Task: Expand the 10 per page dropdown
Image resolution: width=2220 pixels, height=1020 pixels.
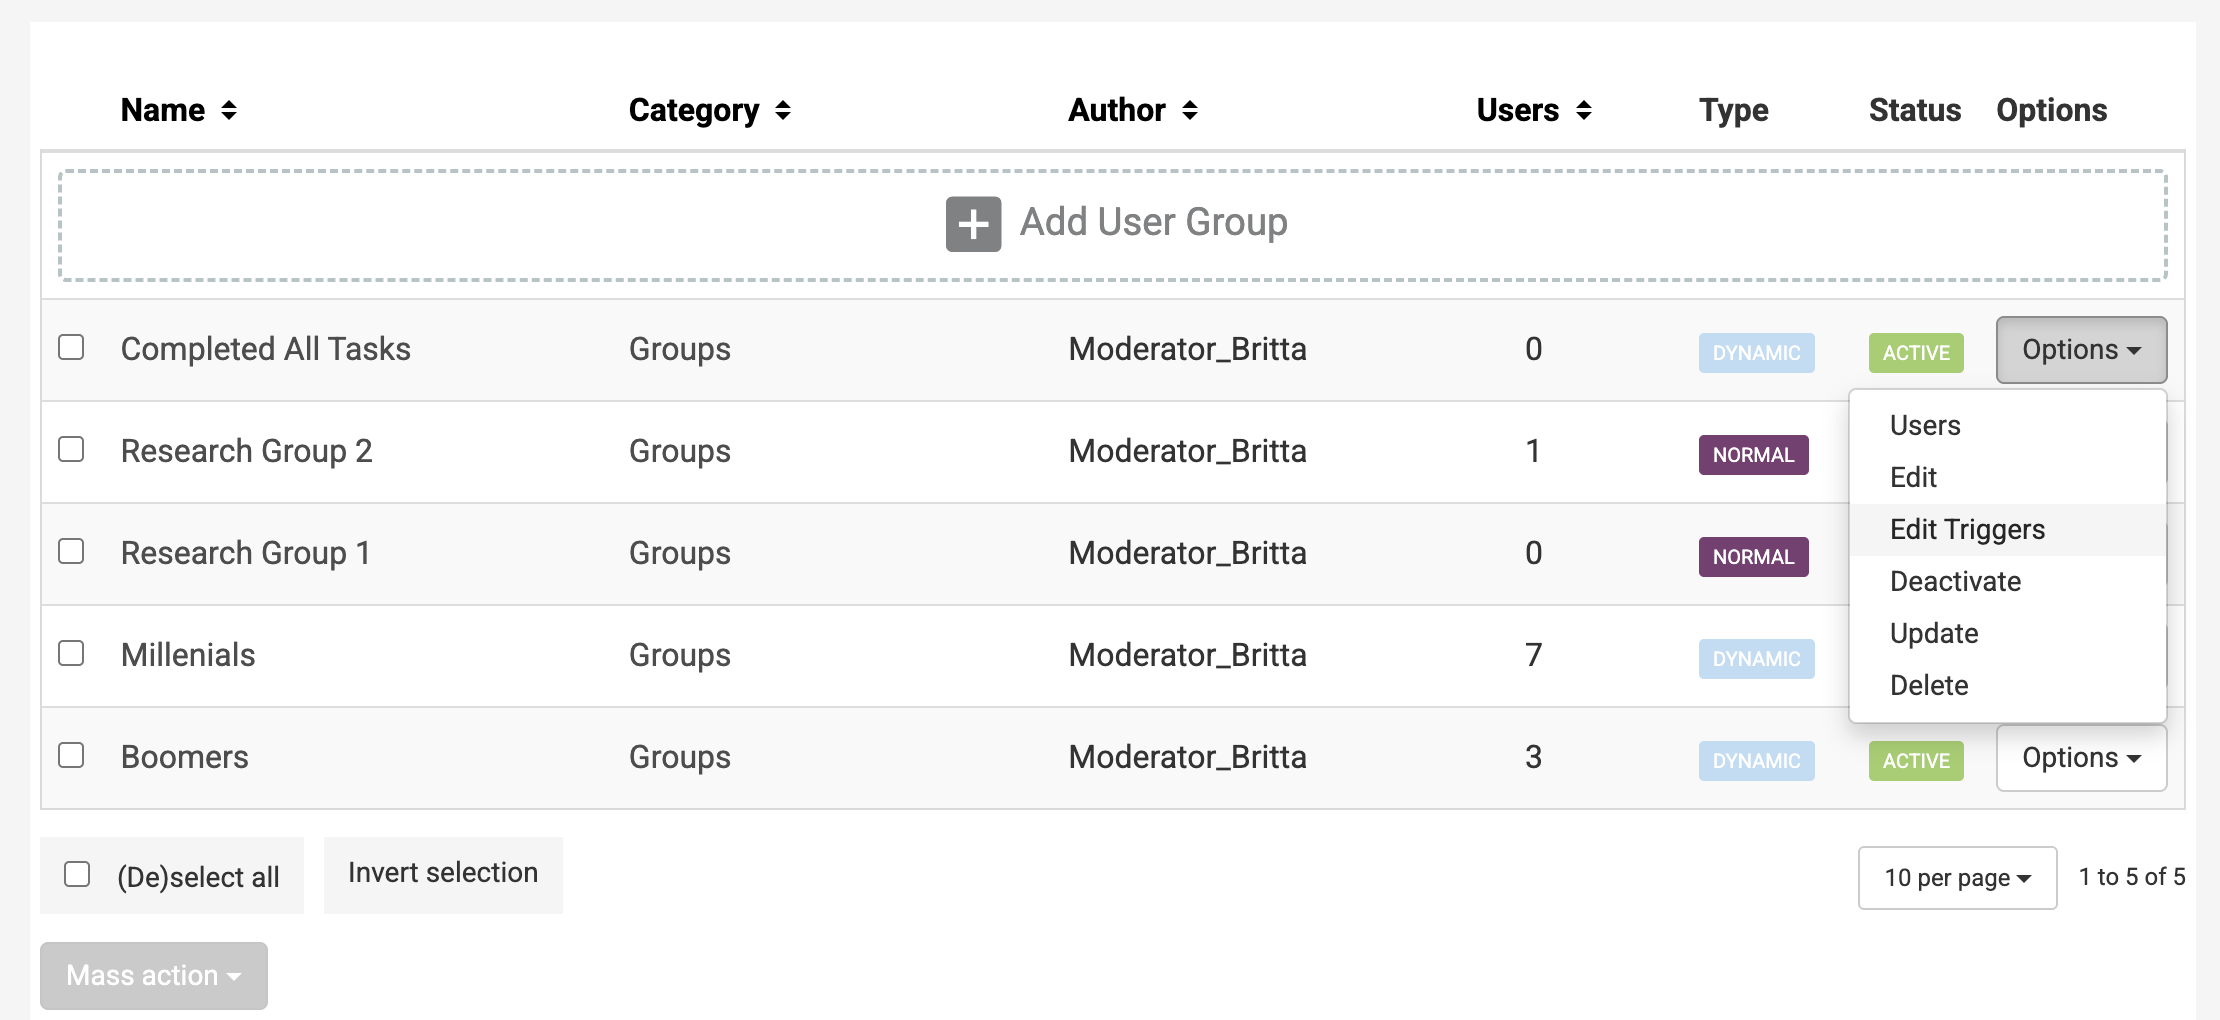Action: point(1956,878)
